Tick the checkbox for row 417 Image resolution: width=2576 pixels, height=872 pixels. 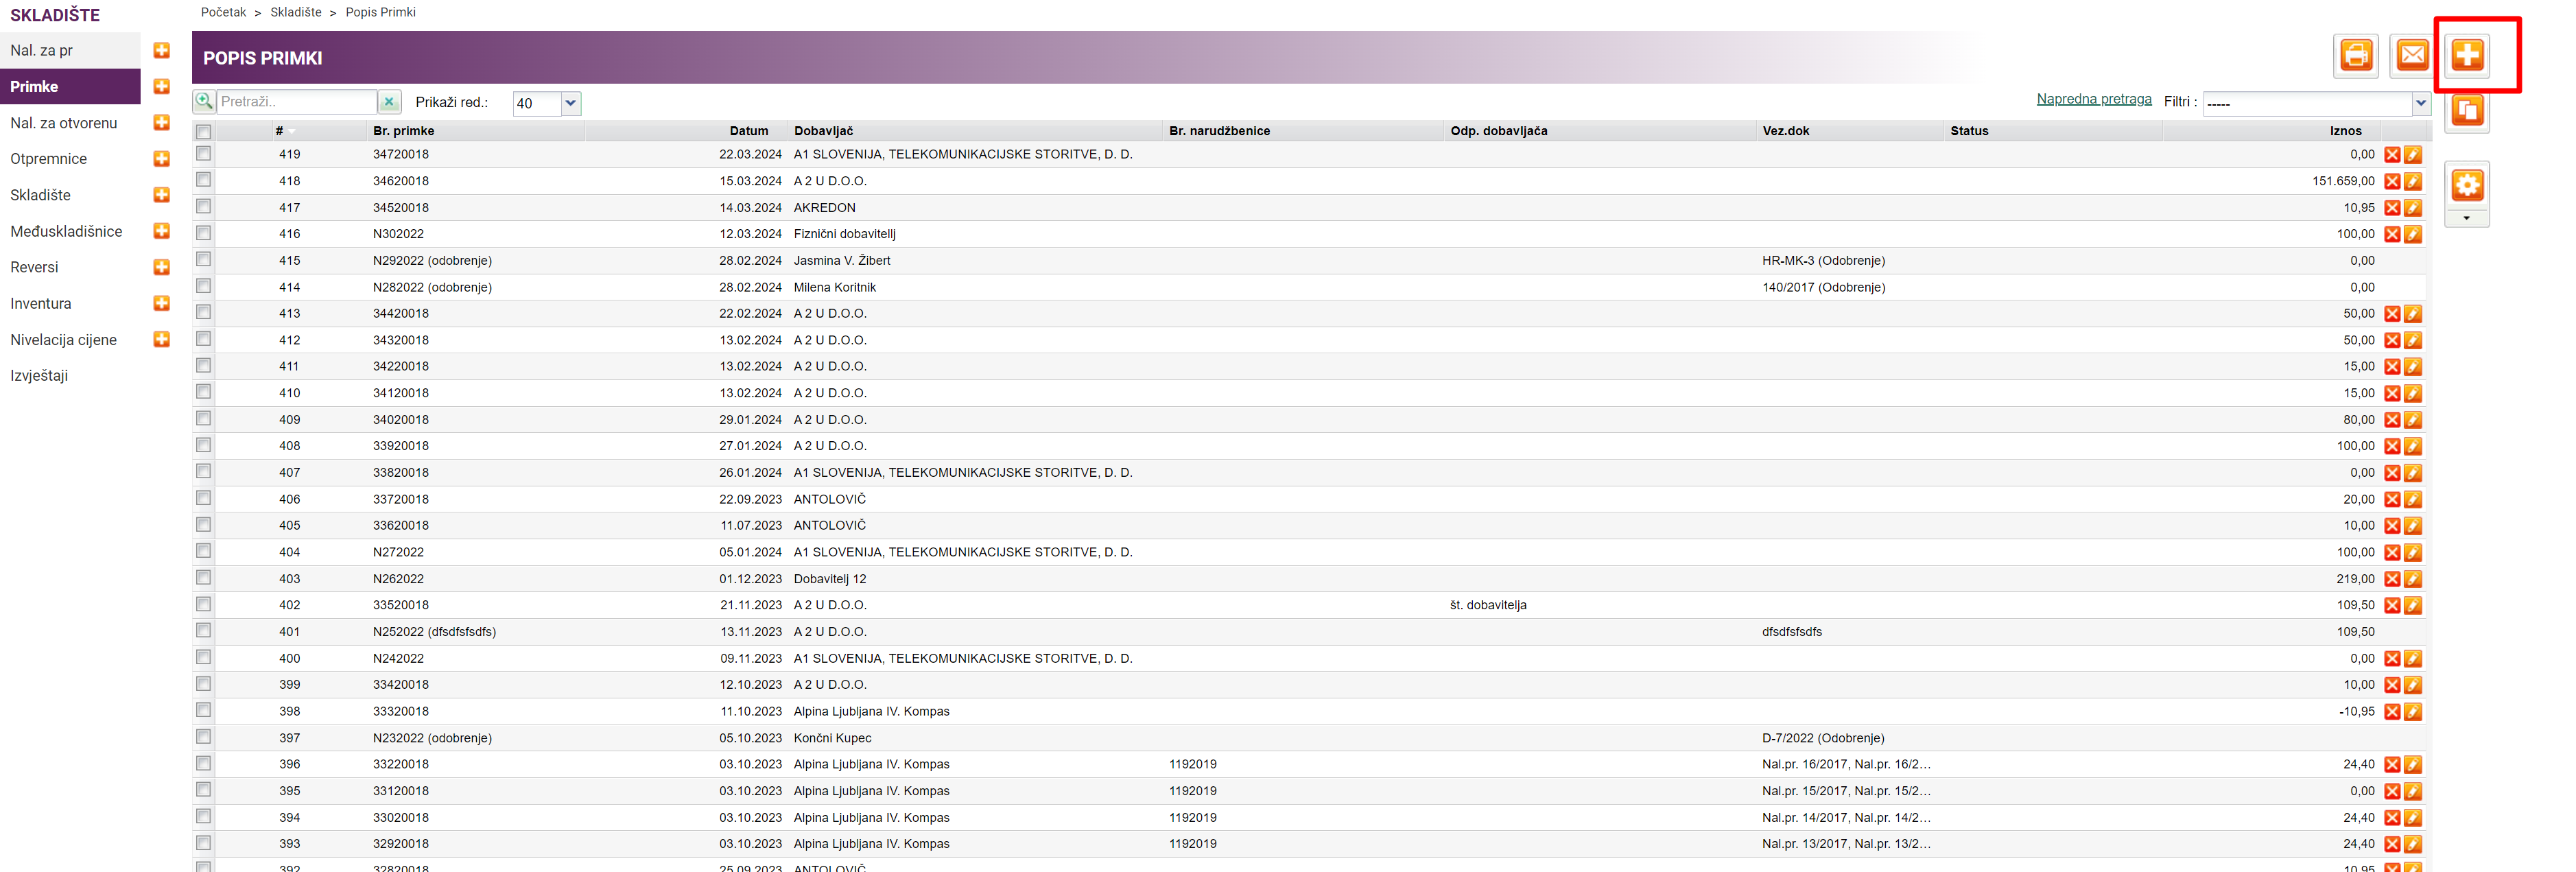point(204,206)
